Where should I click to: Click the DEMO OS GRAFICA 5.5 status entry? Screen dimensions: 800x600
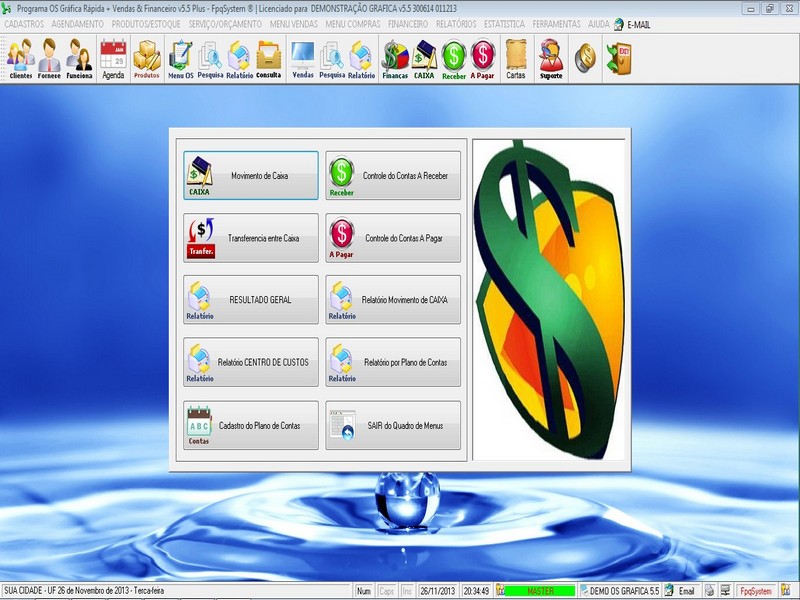point(624,591)
